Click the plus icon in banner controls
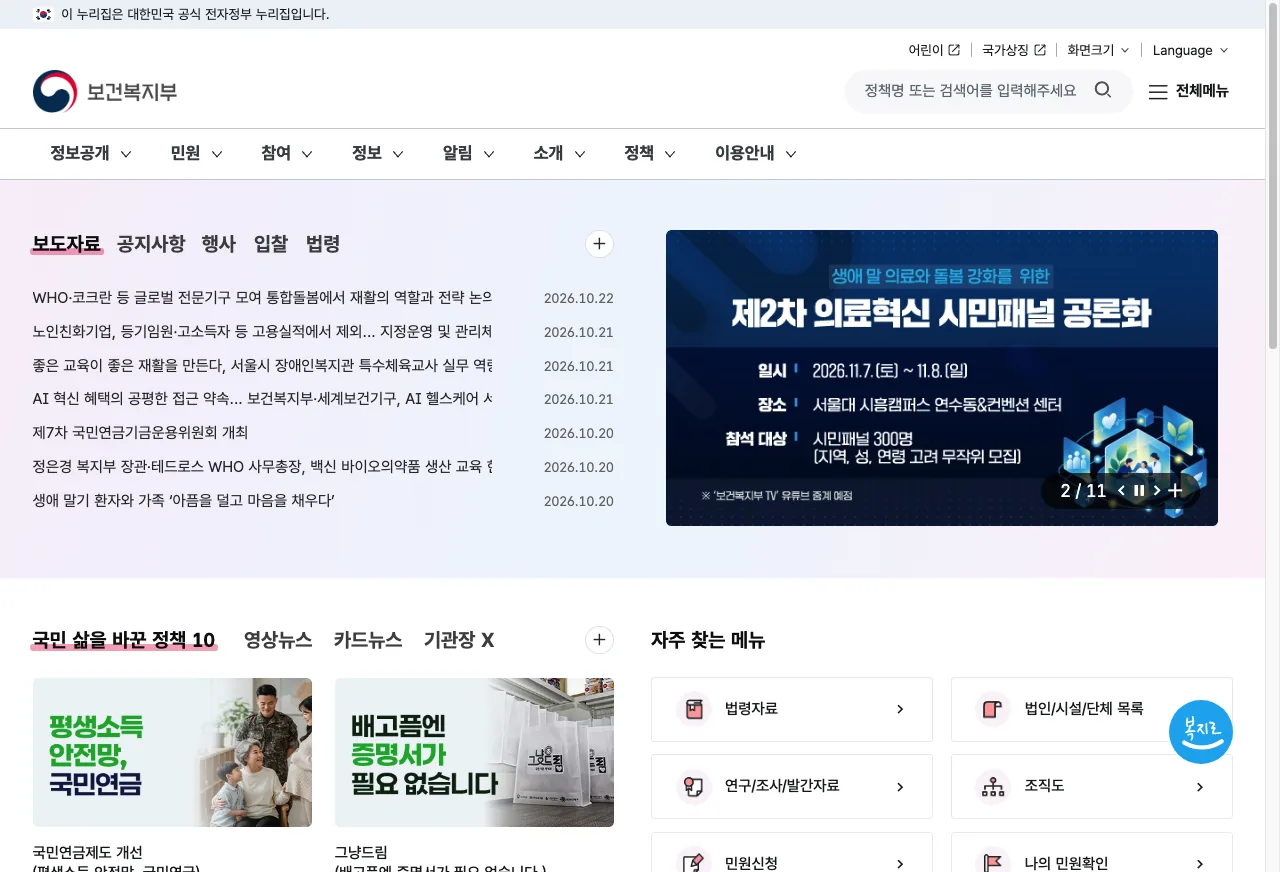This screenshot has width=1280, height=872. pos(1176,490)
